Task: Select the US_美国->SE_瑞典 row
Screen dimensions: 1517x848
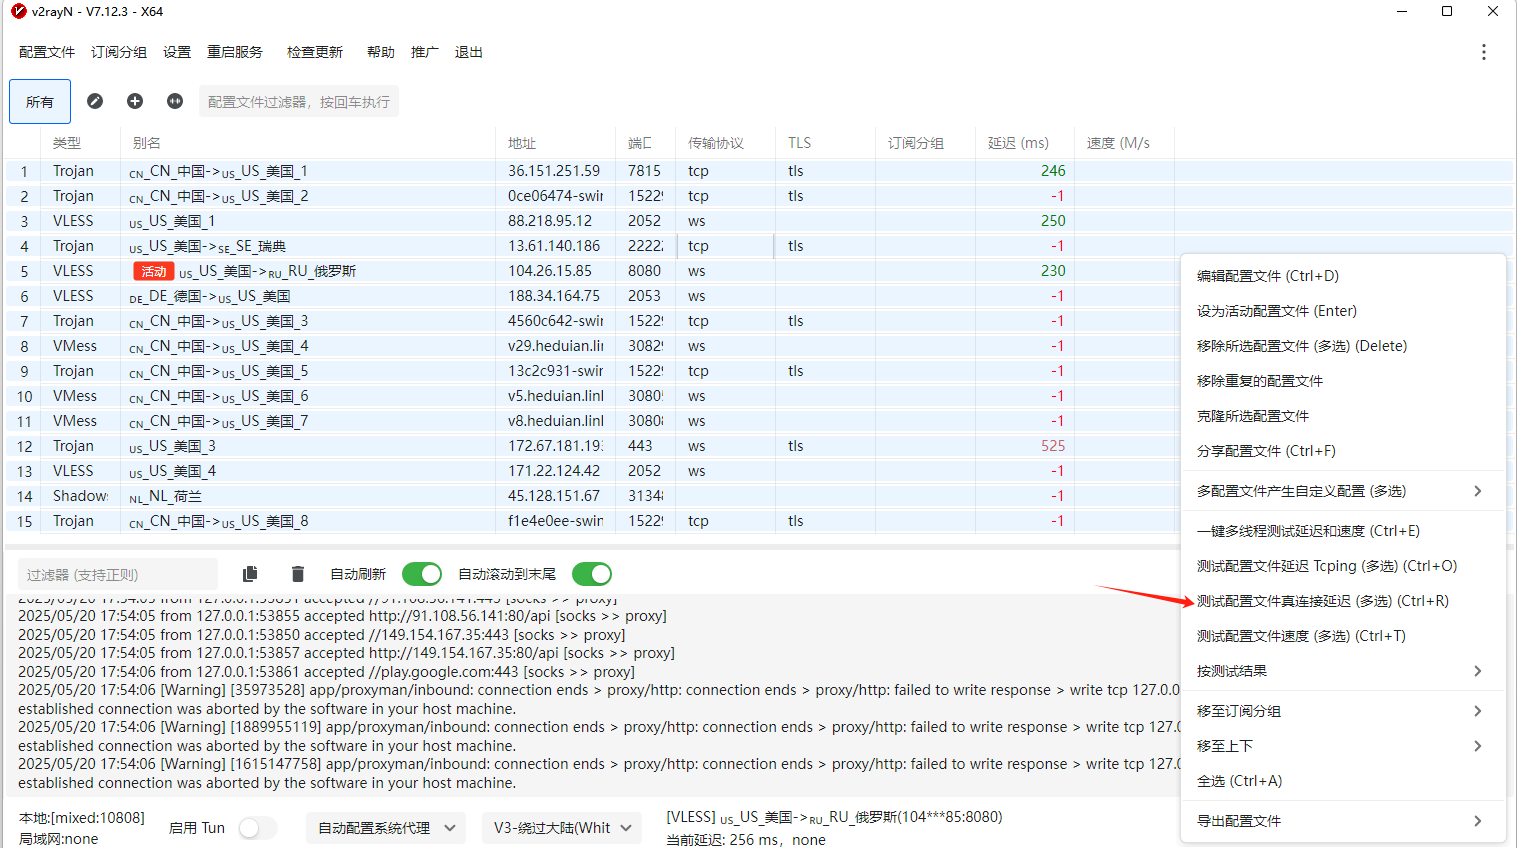Action: [758, 246]
